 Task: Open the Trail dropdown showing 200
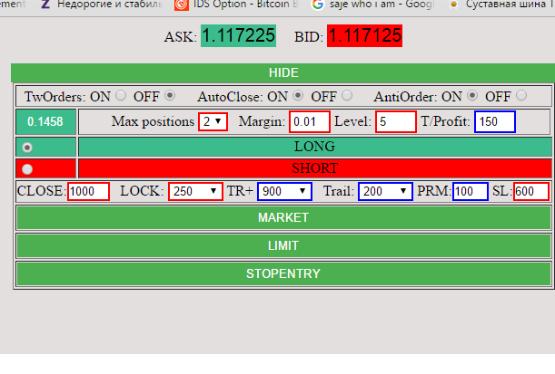[385, 191]
